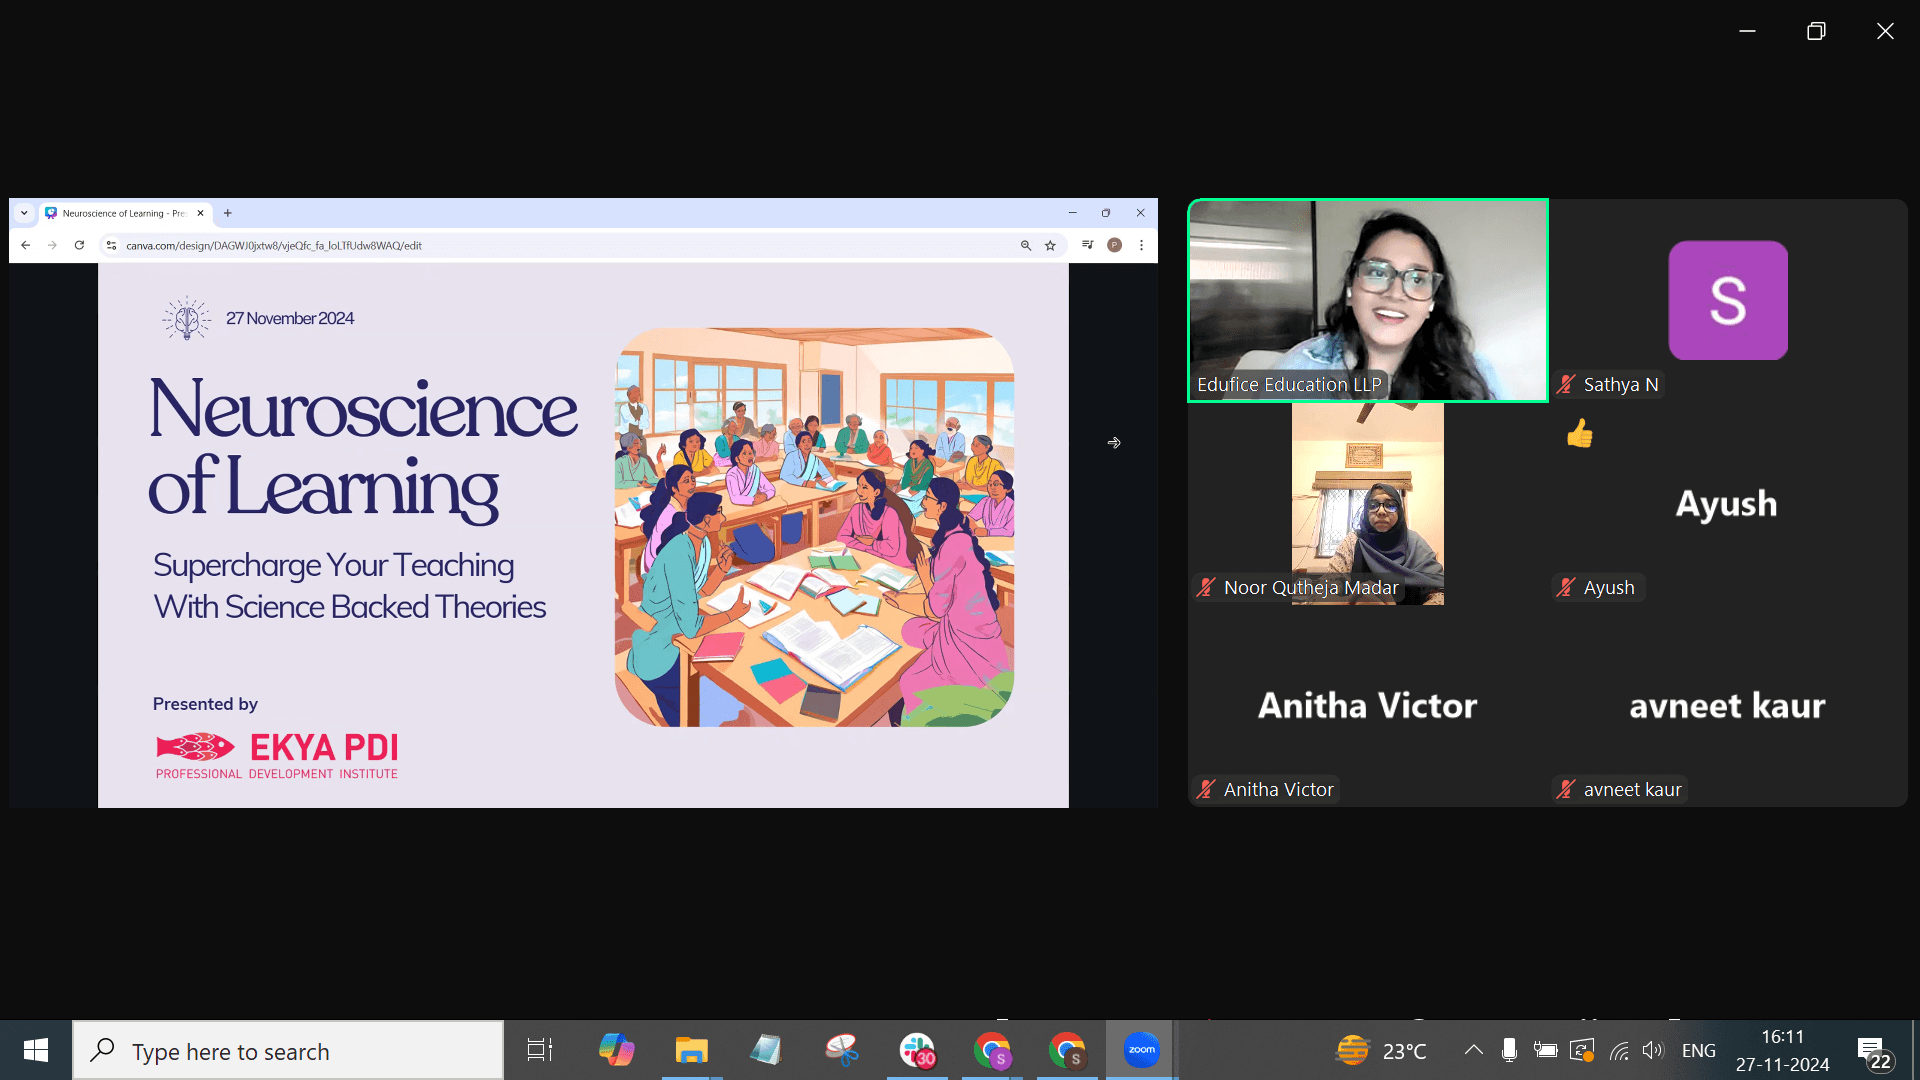Reload the Canva page
This screenshot has width=1920, height=1080.
coord(79,245)
